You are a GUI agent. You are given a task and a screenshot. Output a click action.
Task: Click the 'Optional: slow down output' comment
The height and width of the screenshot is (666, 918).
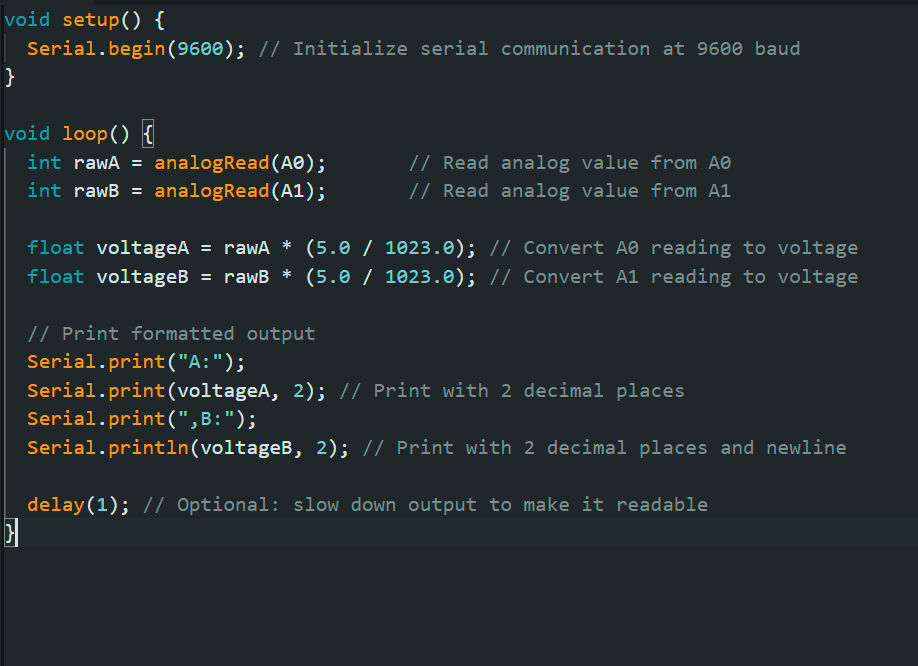click(x=425, y=504)
